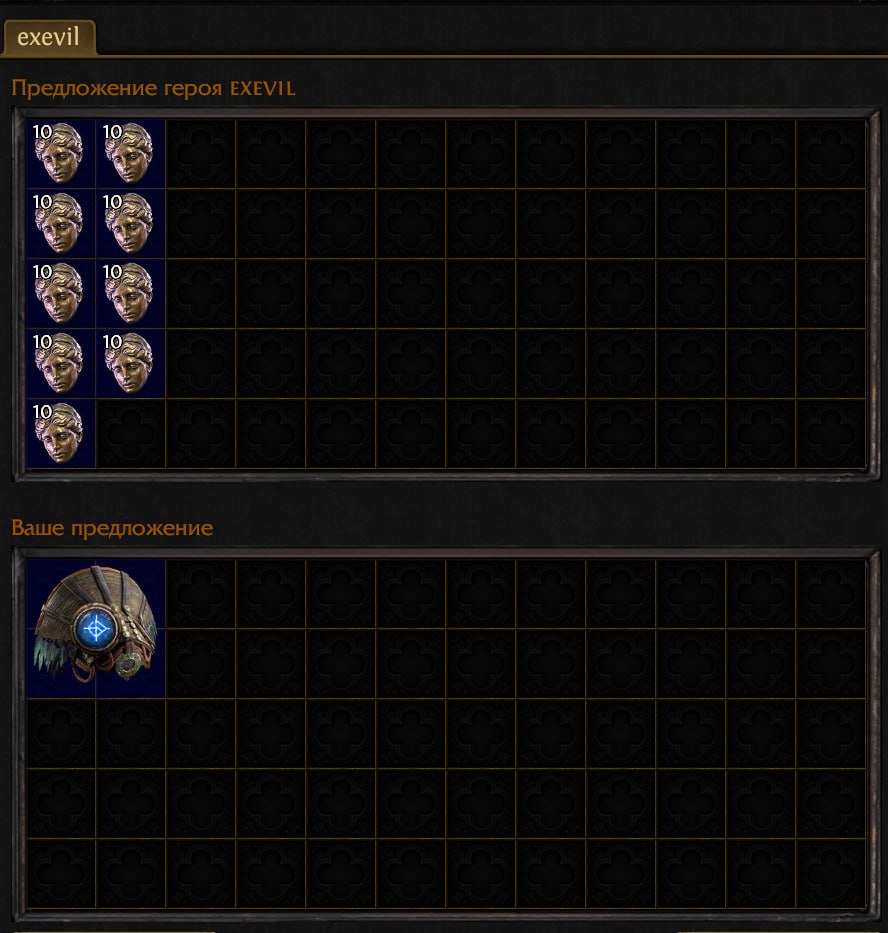The height and width of the screenshot is (933, 888).
Task: Click the bottom-right slot of EXEVIL's offer grid
Action: point(831,434)
